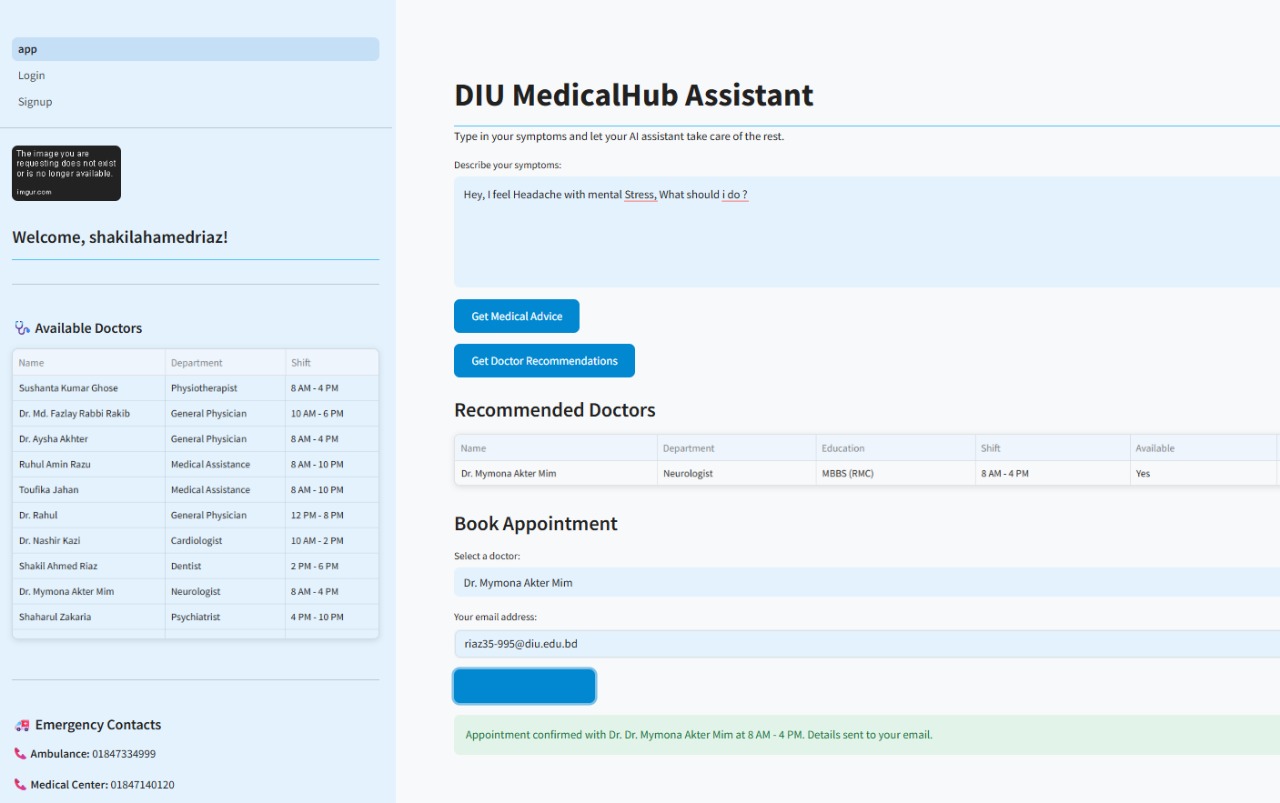Viewport: 1280px width, 803px height.
Task: Click Get Doctor Recommendations button
Action: click(x=544, y=361)
